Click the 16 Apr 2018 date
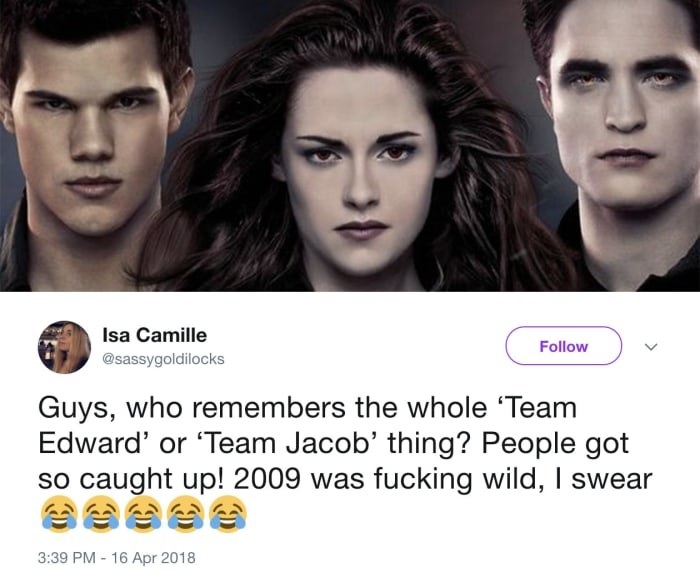The image size is (700, 582). point(153,558)
